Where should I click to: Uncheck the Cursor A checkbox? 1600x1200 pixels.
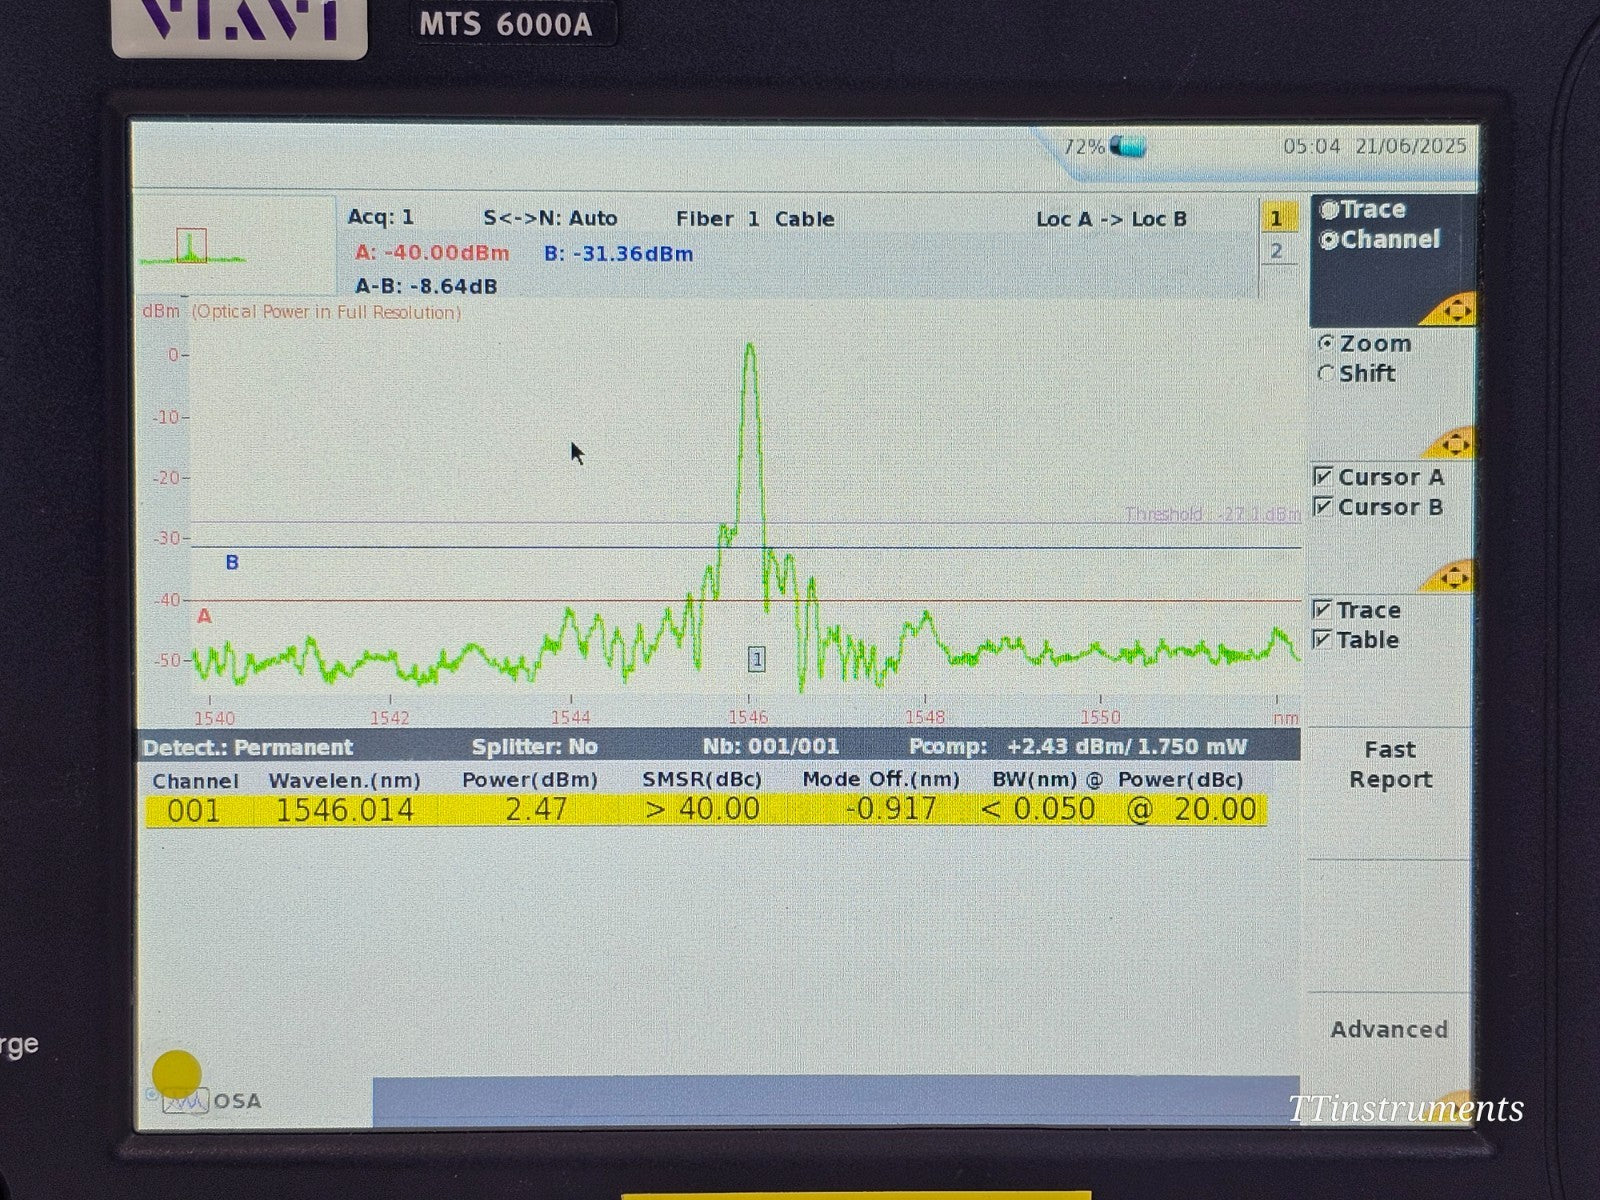(1324, 477)
